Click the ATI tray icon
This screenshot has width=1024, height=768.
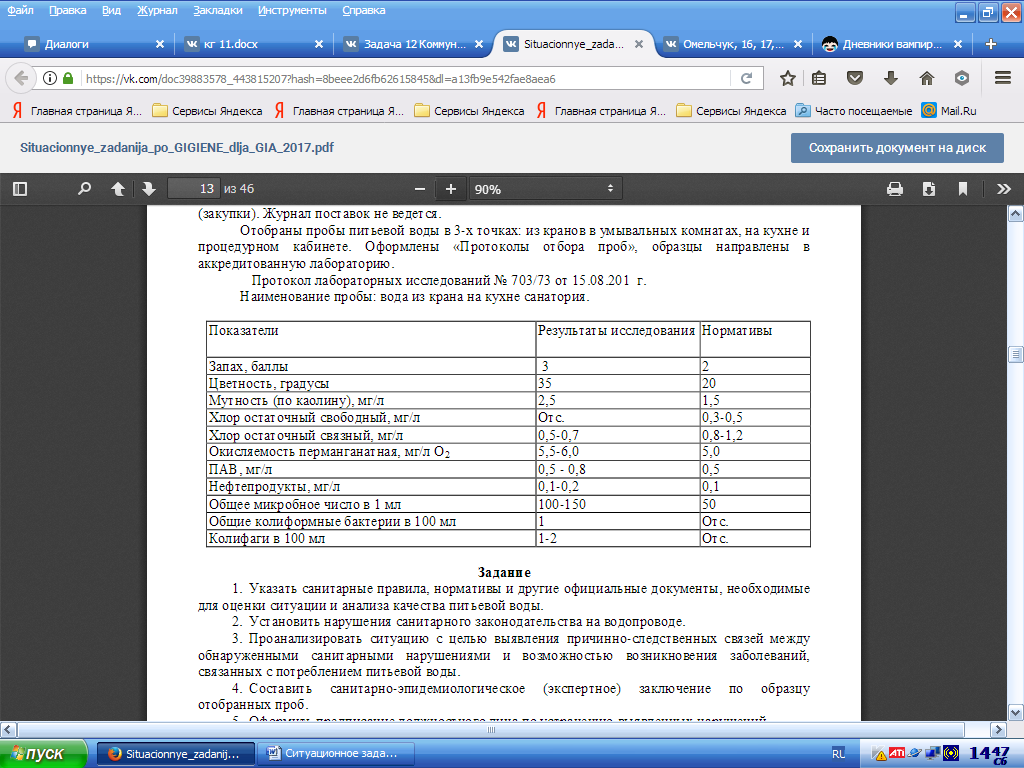897,753
